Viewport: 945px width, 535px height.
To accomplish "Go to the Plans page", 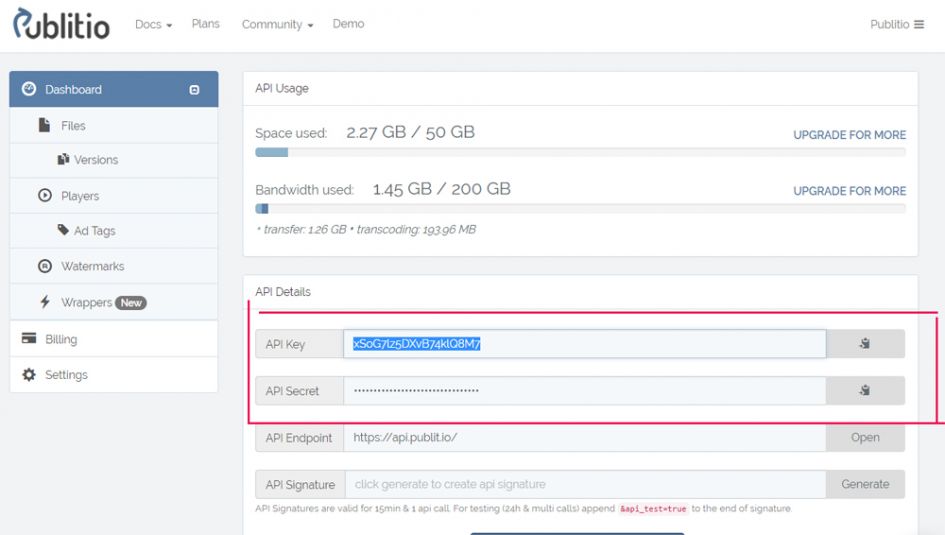I will pos(206,23).
